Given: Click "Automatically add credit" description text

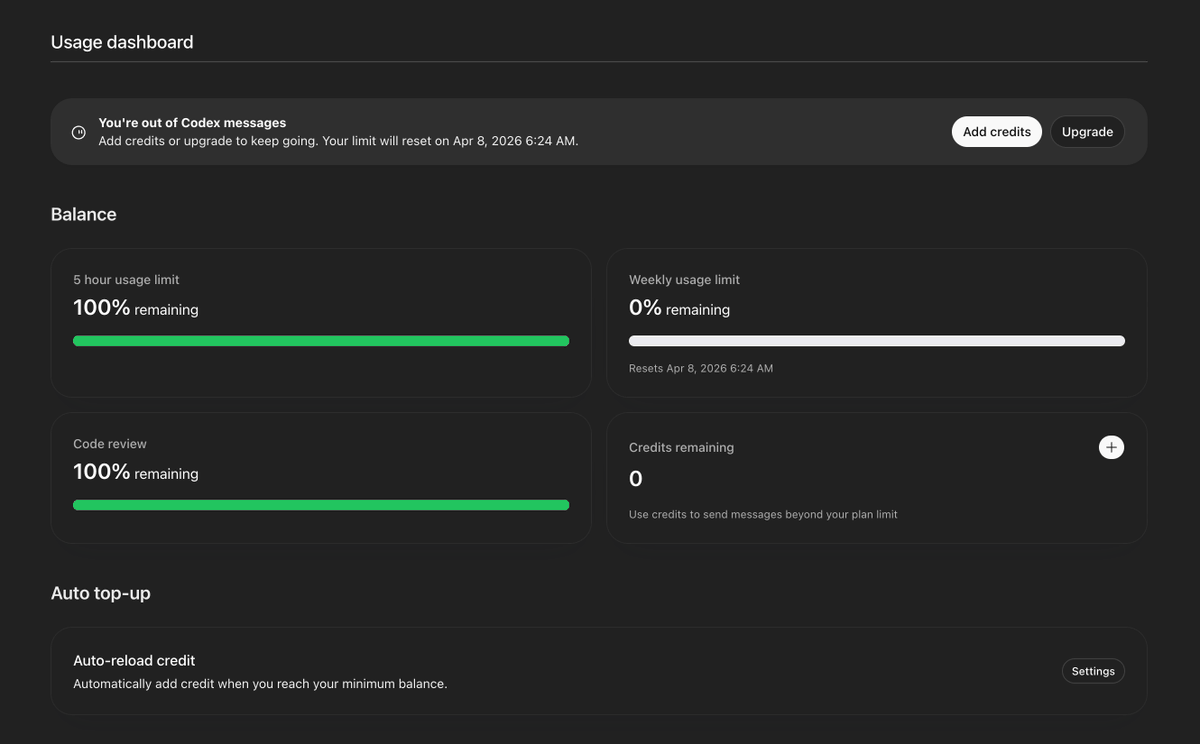Looking at the screenshot, I should point(260,684).
